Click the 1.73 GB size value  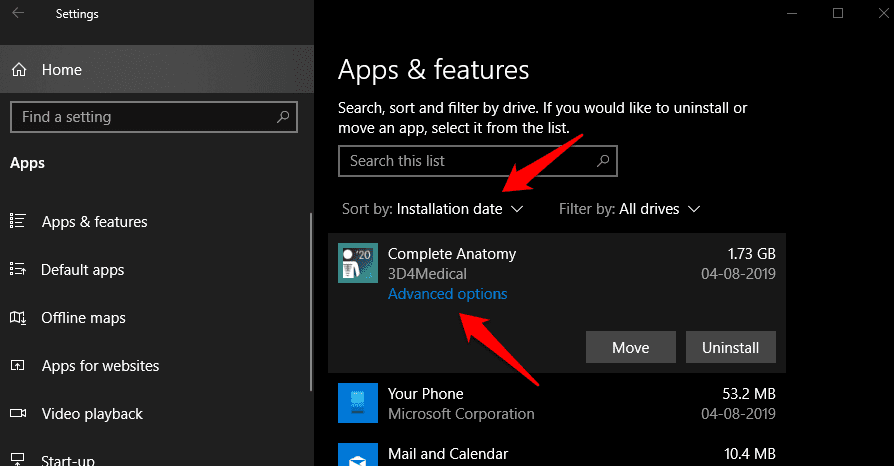751,254
